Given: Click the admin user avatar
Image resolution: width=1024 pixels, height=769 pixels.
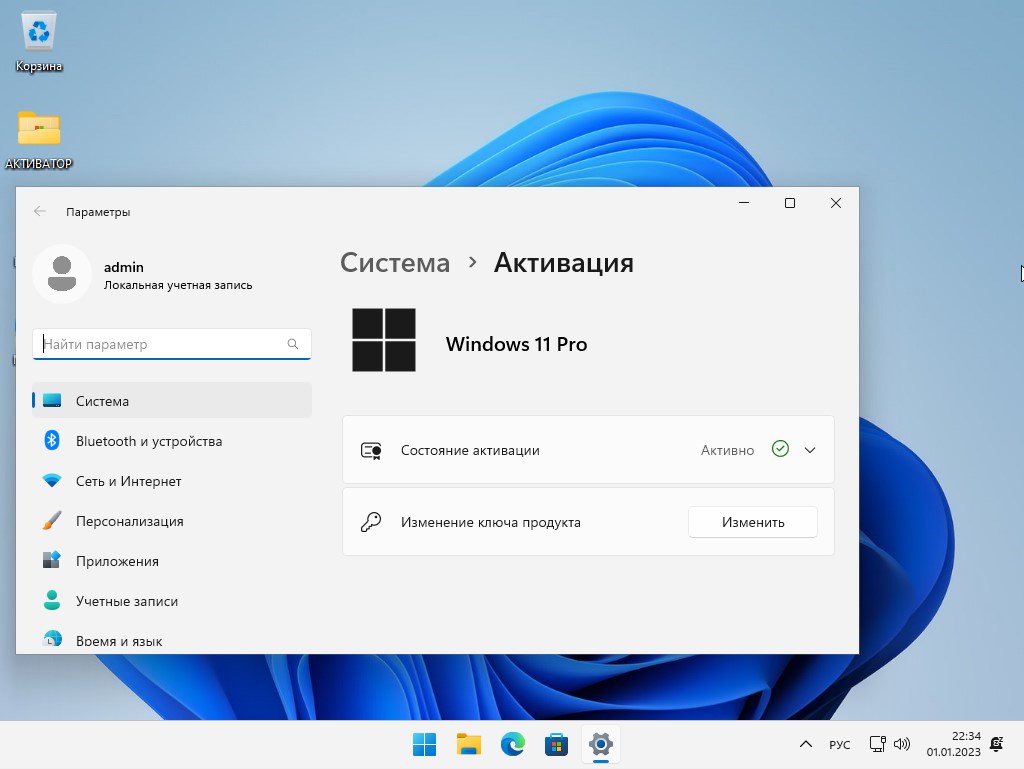Looking at the screenshot, I should (x=62, y=274).
